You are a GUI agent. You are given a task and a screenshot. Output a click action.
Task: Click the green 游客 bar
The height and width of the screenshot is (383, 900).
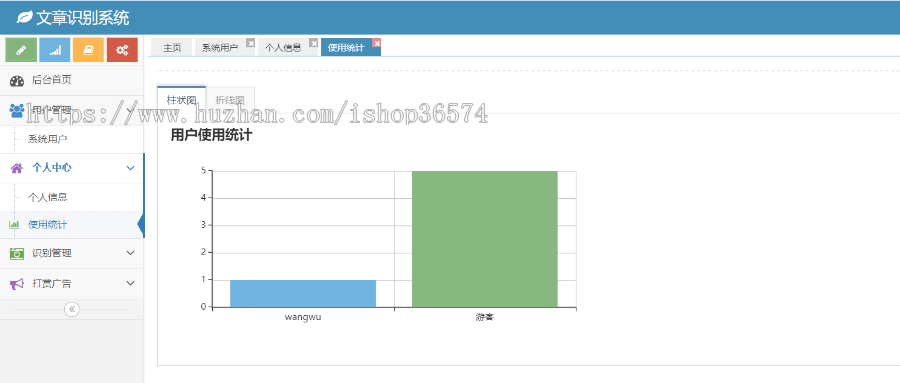tap(485, 239)
